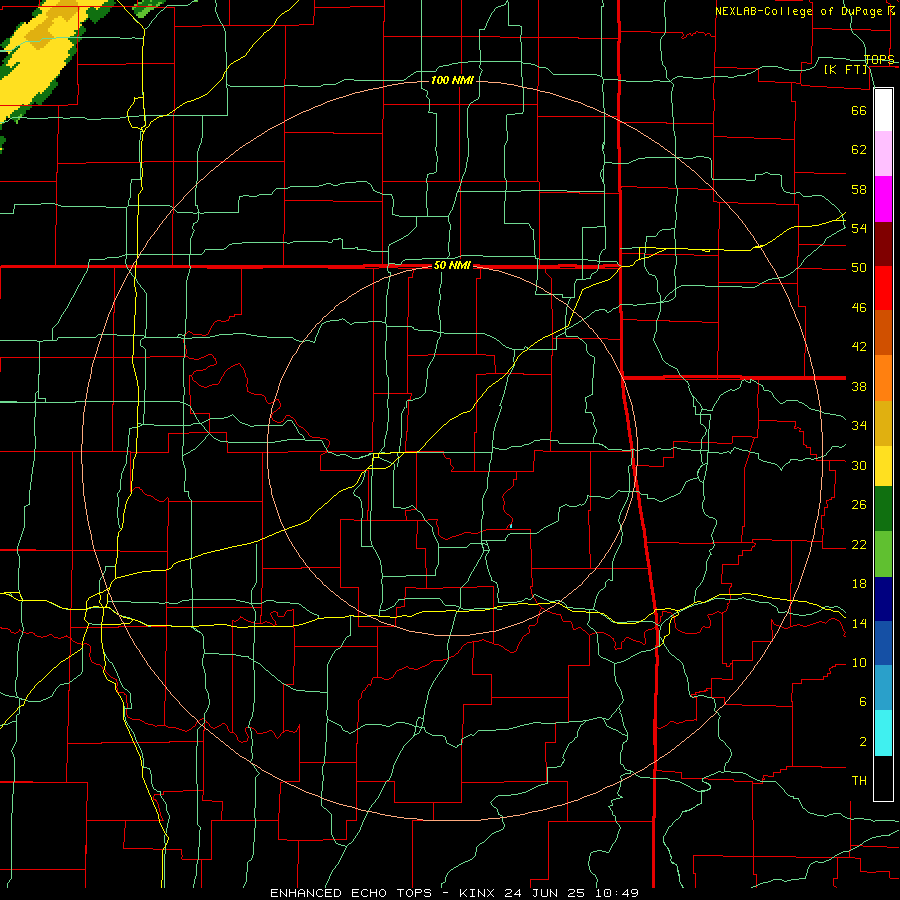Image resolution: width=900 pixels, height=900 pixels.
Task: Click legend value 26
Action: tap(859, 505)
